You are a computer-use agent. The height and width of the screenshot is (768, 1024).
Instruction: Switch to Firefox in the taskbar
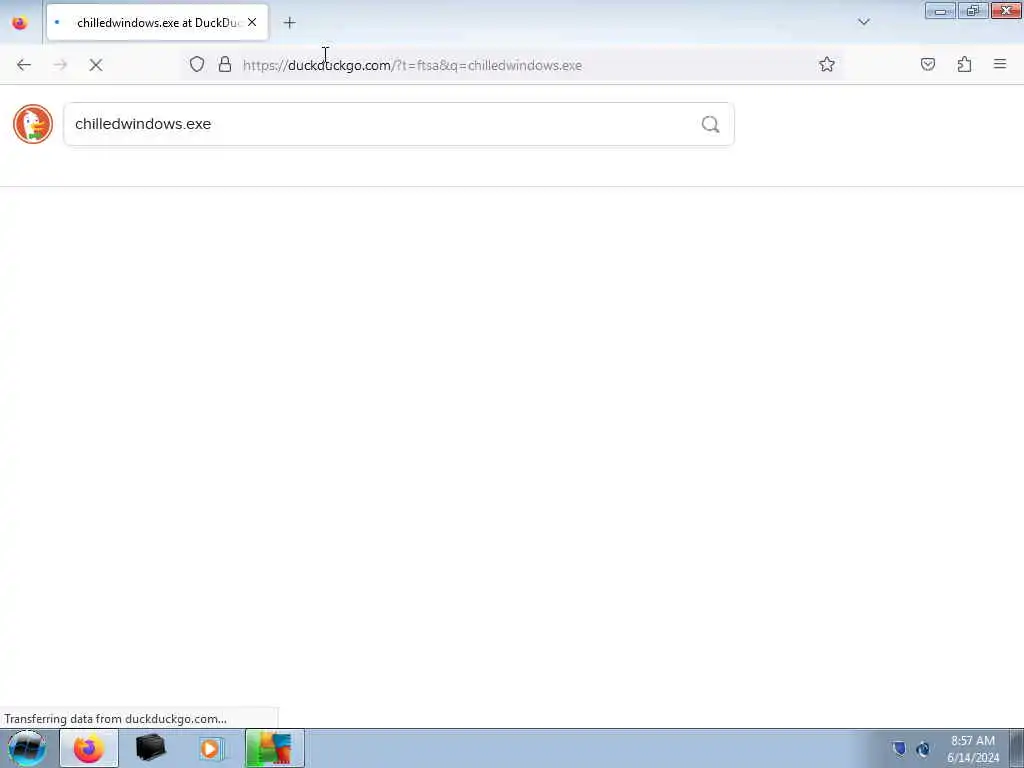pos(89,748)
